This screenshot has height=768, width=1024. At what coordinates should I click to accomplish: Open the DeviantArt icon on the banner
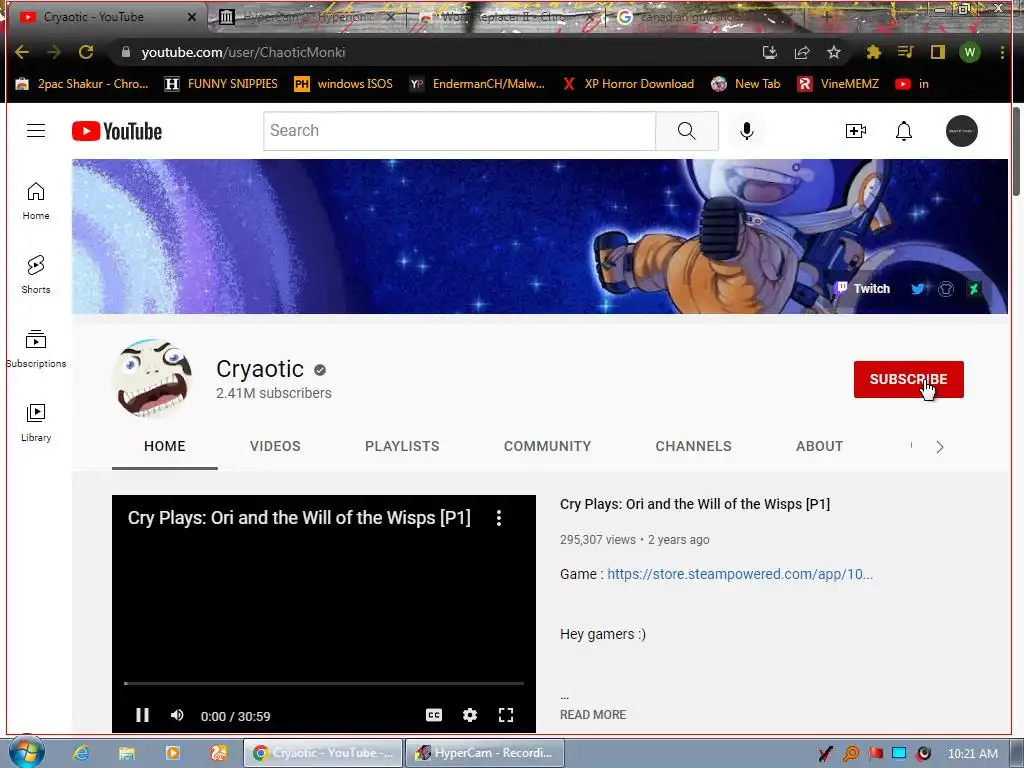pos(974,289)
